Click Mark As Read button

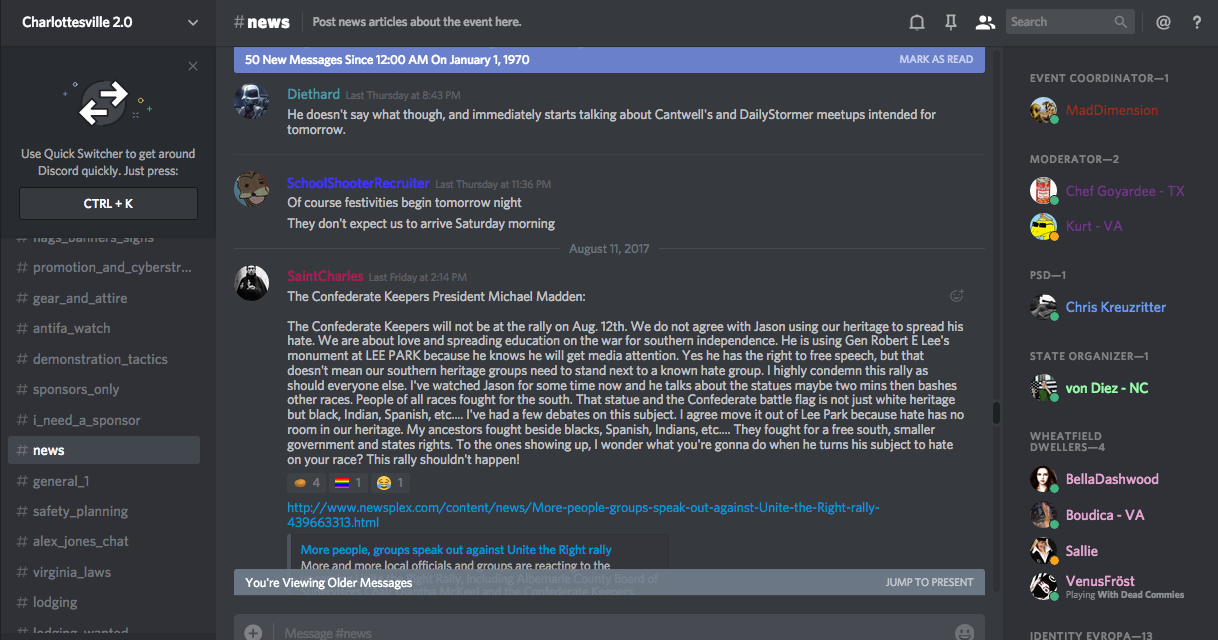(936, 59)
